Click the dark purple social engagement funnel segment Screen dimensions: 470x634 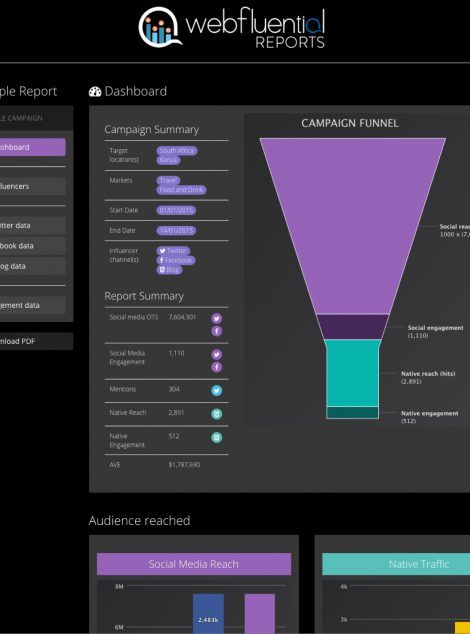tap(352, 327)
